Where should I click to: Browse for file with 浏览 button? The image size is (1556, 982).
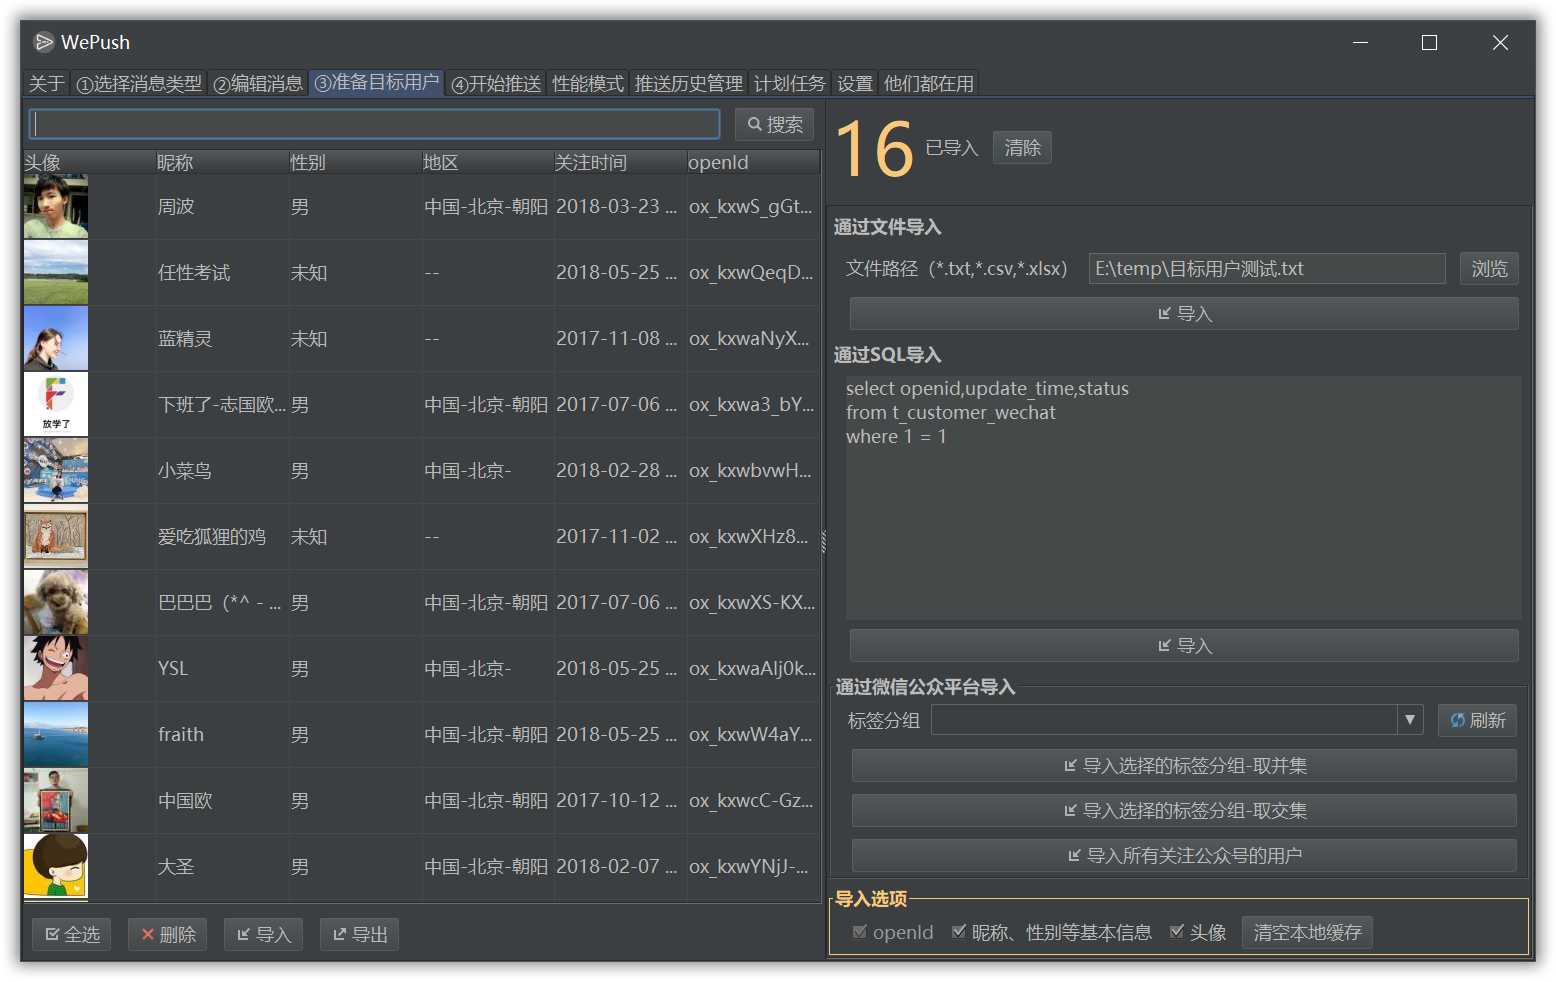(1489, 268)
